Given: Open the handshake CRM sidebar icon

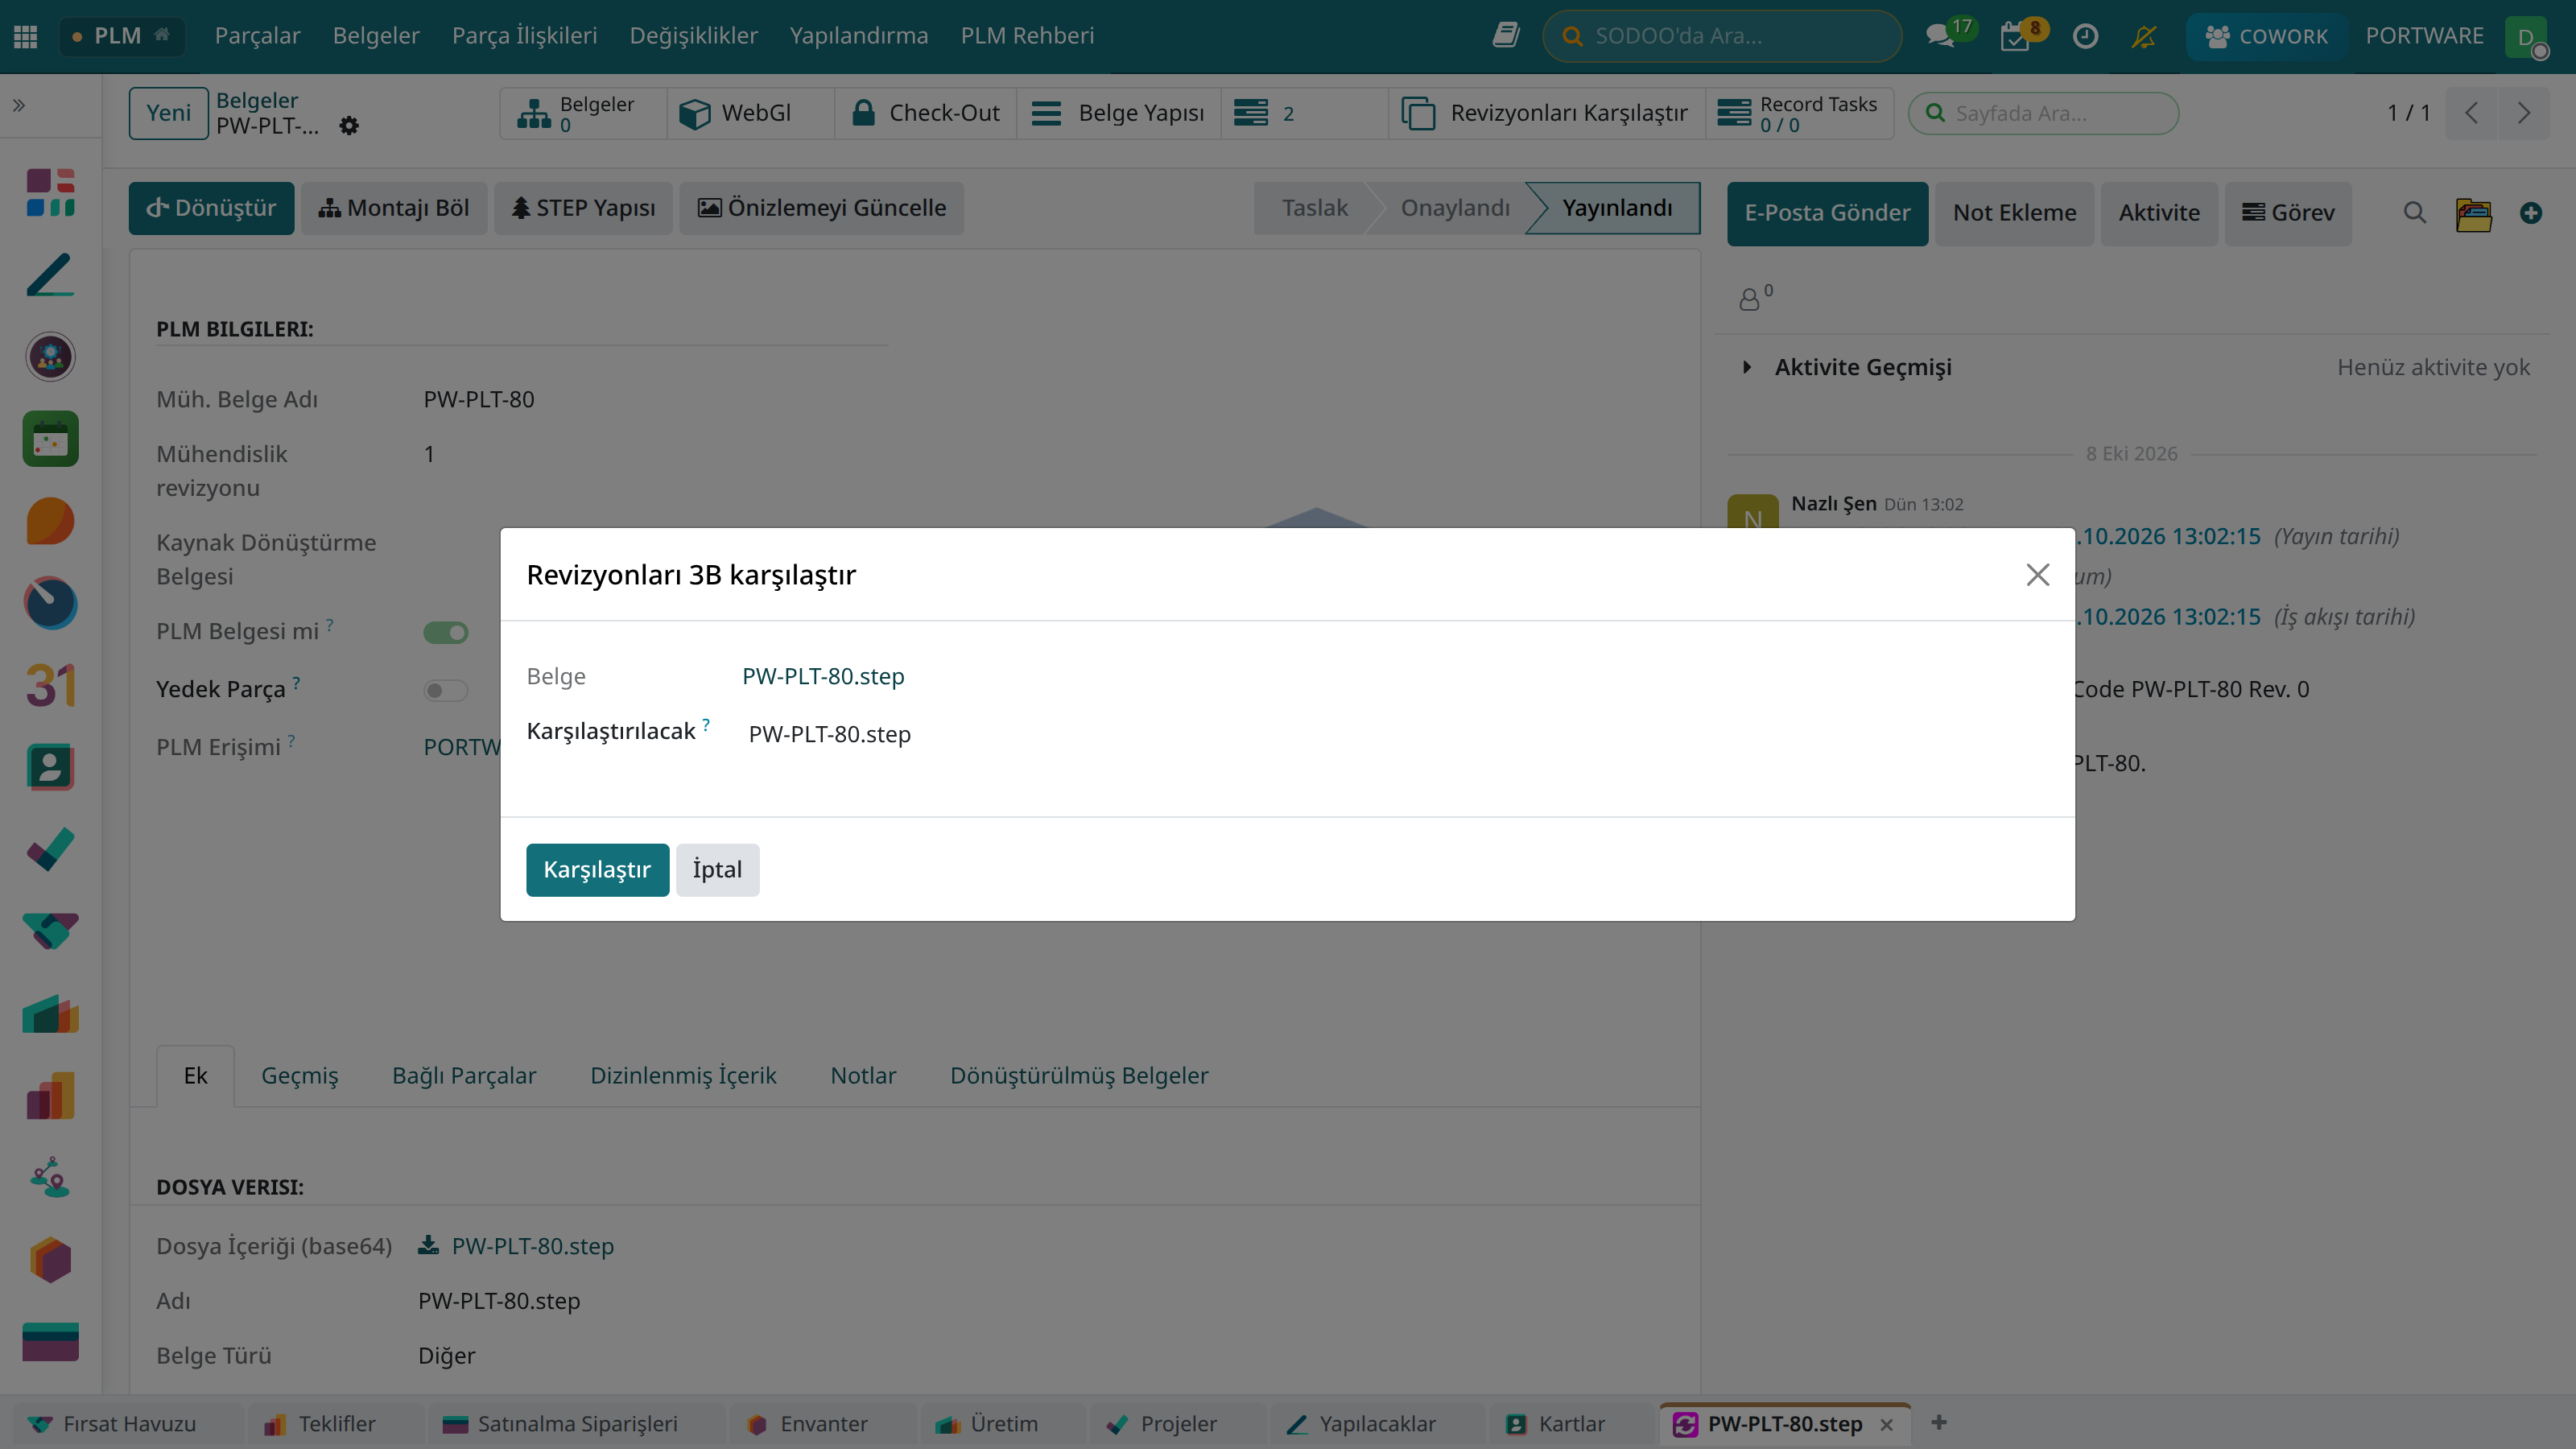Looking at the screenshot, I should click(x=50, y=931).
